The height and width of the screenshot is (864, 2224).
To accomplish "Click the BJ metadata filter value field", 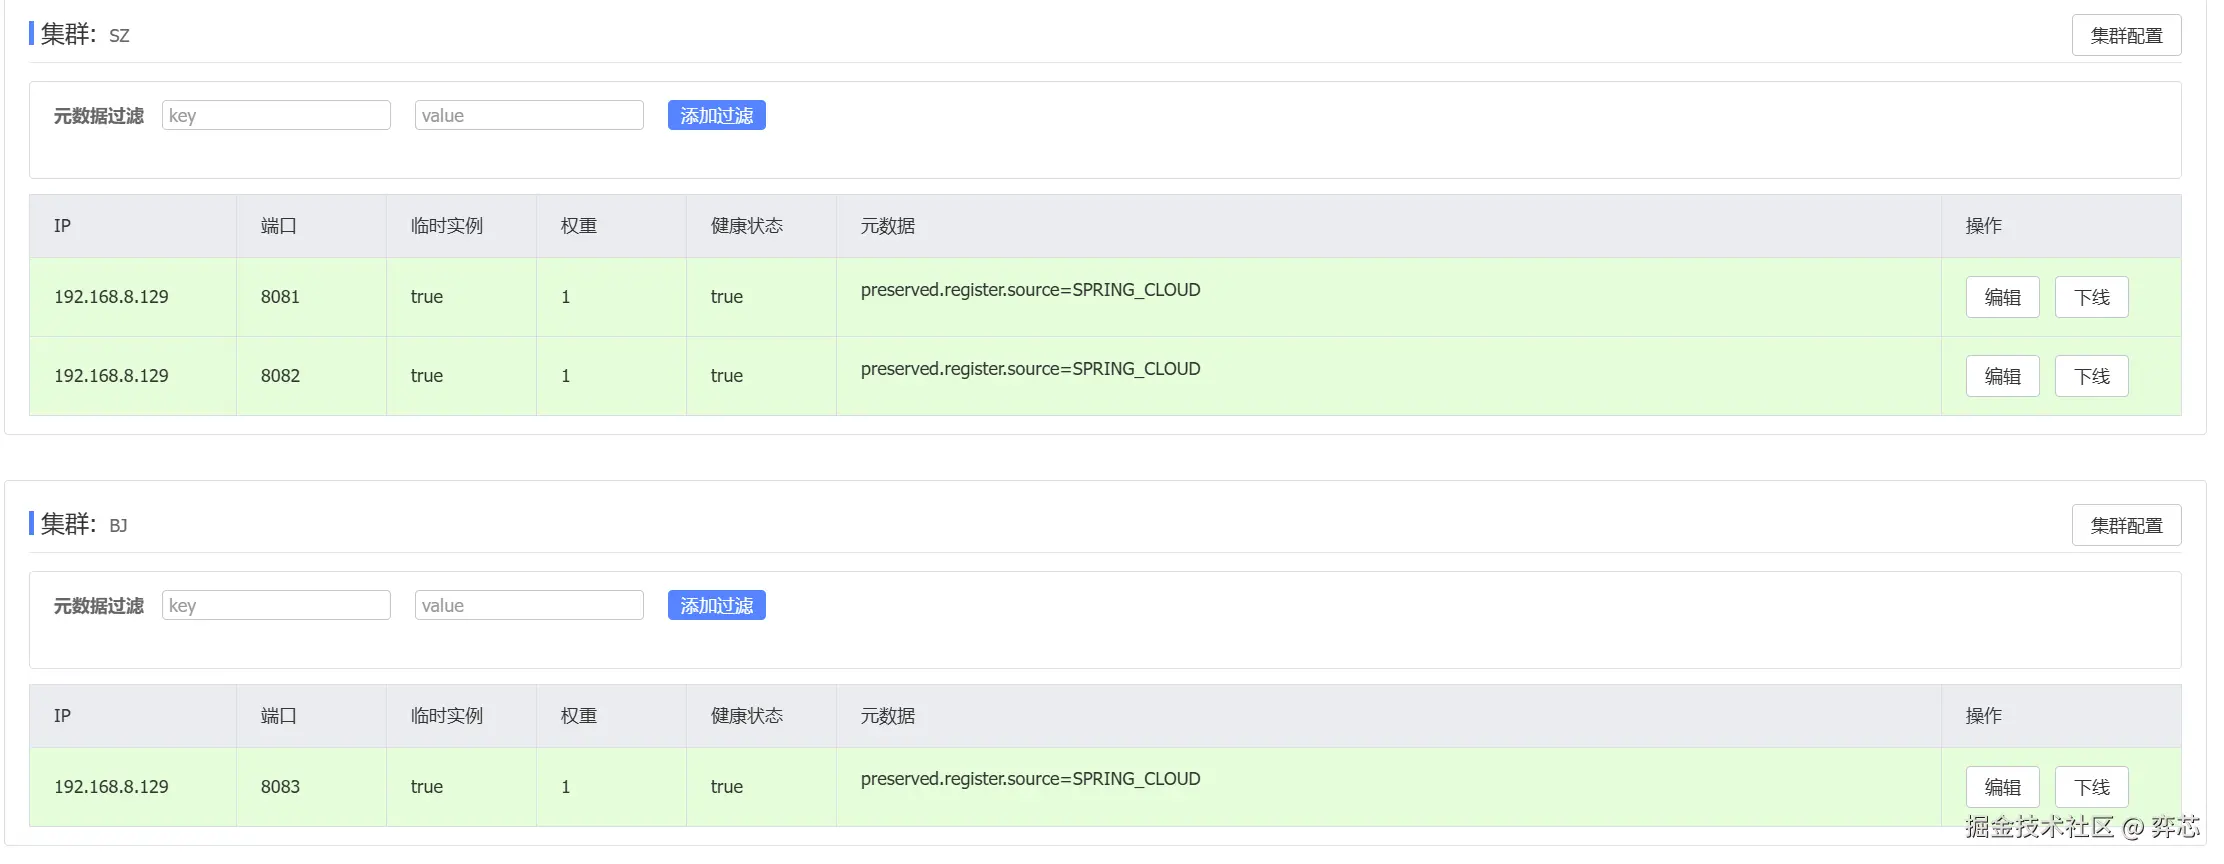I will 529,606.
